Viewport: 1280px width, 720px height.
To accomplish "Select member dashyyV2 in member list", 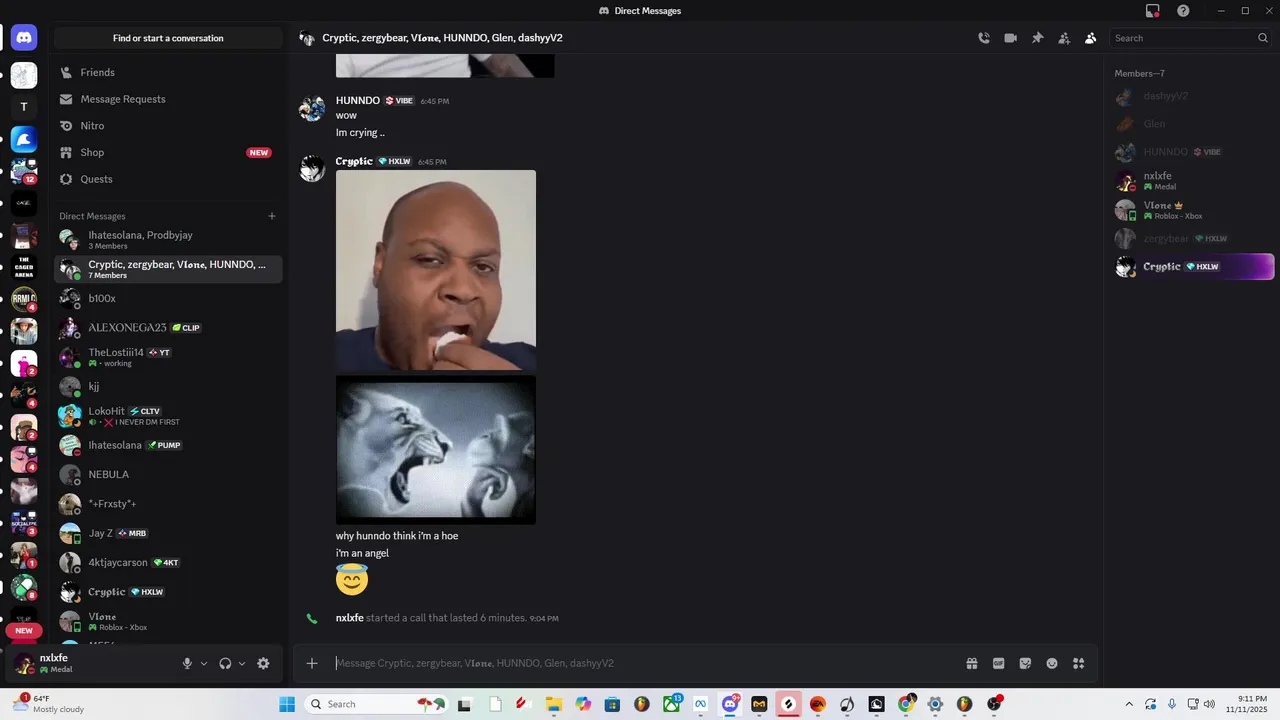I will (1193, 96).
